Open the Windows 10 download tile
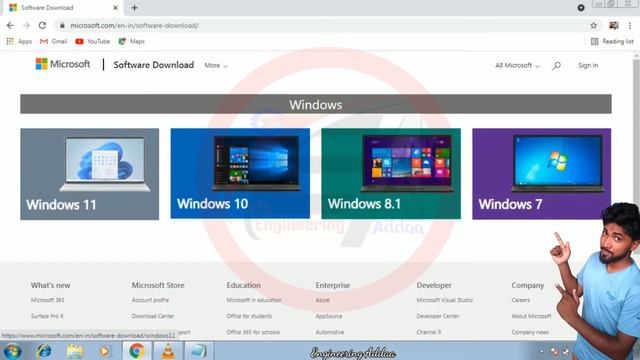The image size is (640, 360). coord(240,173)
